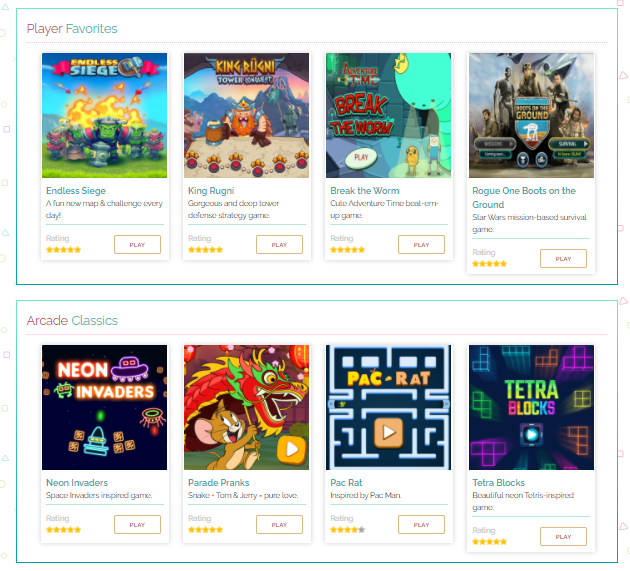Image resolution: width=630 pixels, height=571 pixels.
Task: Open the Endless Siege title link
Action: click(76, 190)
